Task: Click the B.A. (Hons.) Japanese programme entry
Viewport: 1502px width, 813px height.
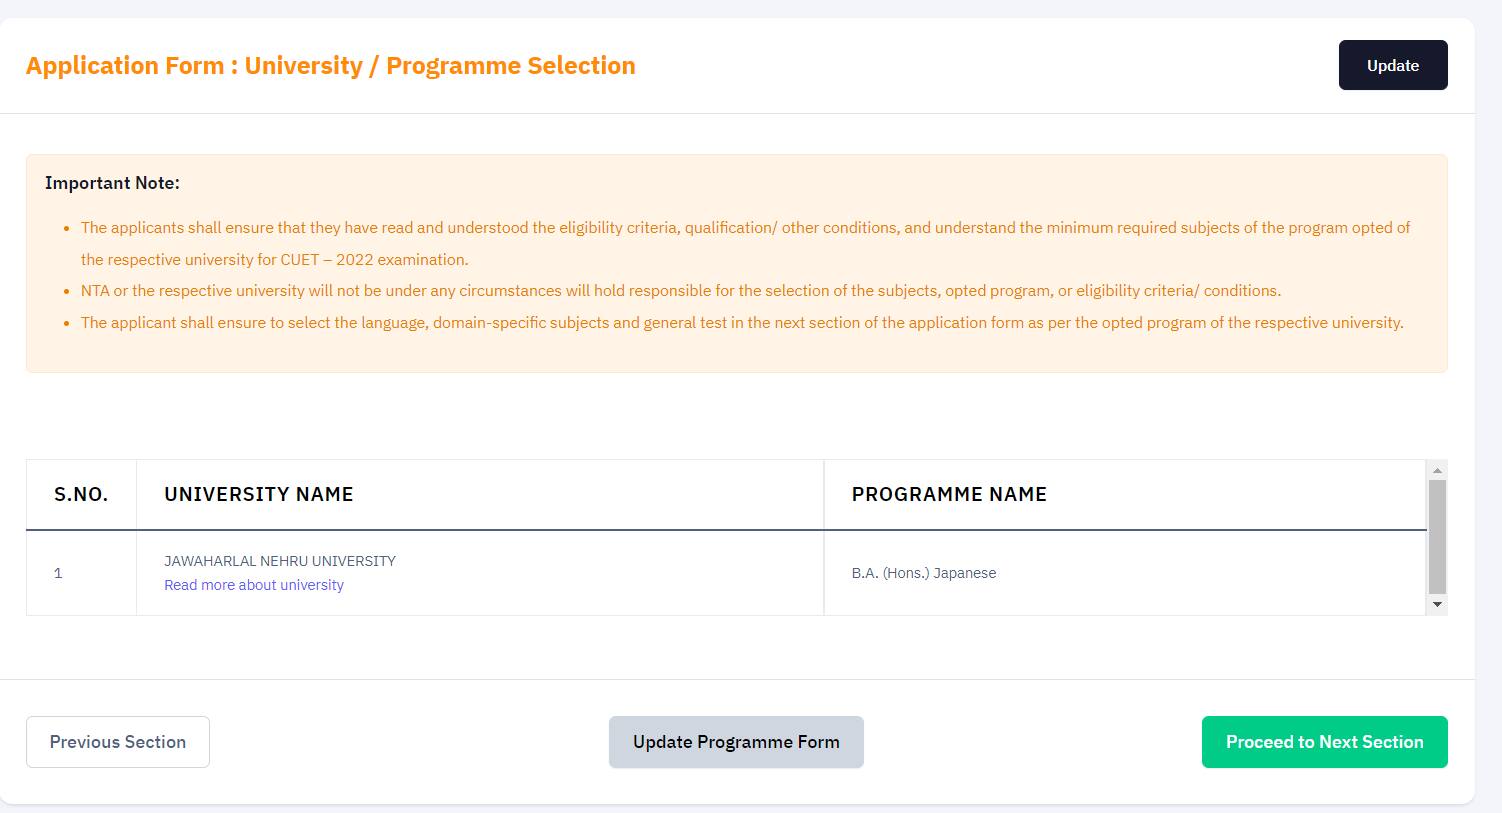Action: point(924,572)
